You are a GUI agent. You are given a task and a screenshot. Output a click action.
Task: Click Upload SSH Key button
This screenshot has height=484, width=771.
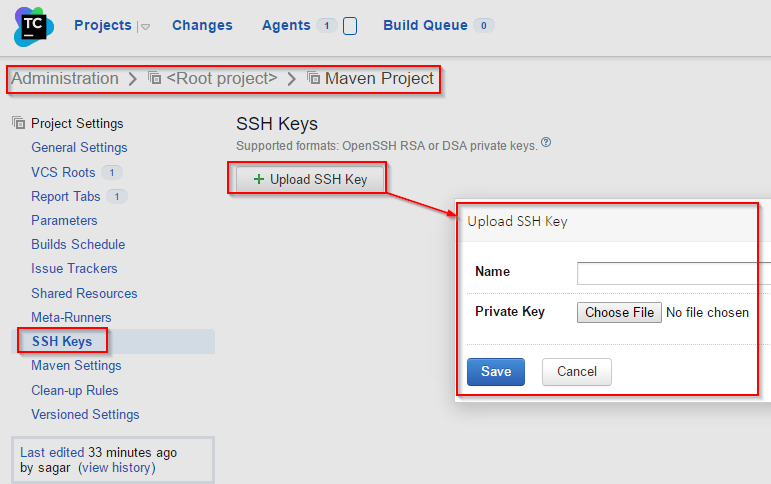point(310,179)
